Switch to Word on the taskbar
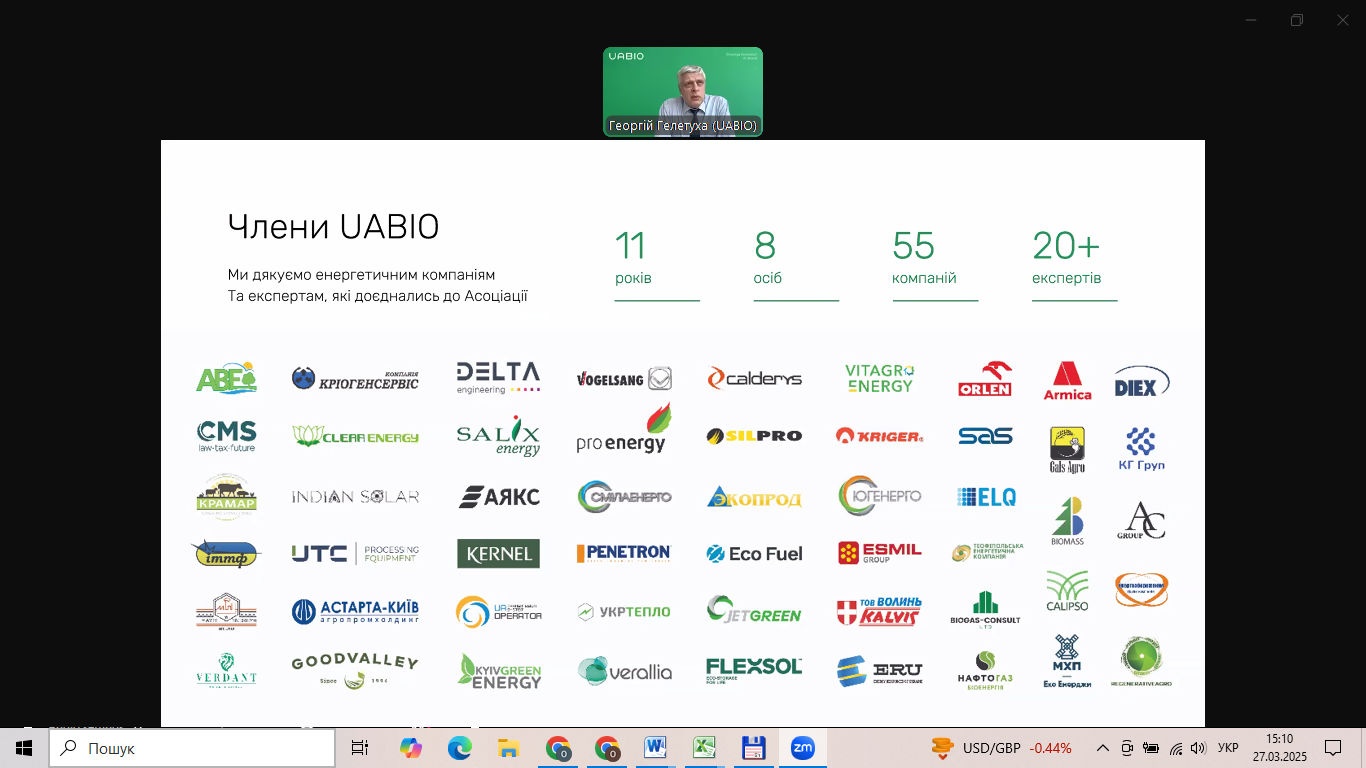 [656, 748]
